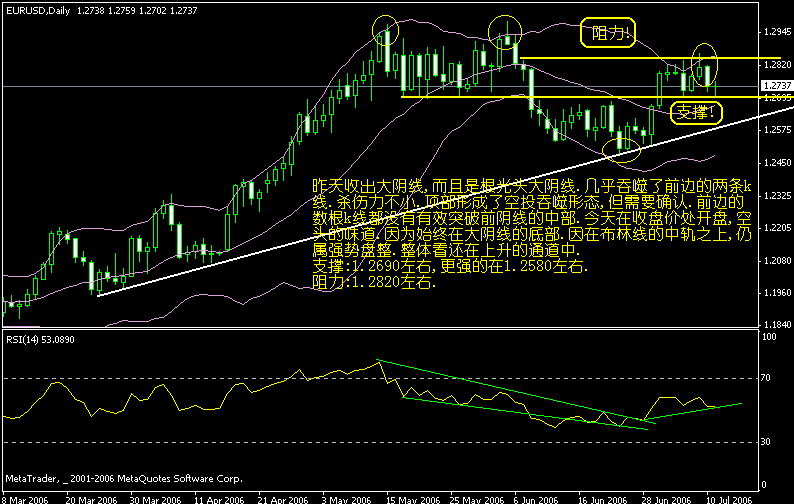Click the 1.2820 price axis label

click(777, 64)
